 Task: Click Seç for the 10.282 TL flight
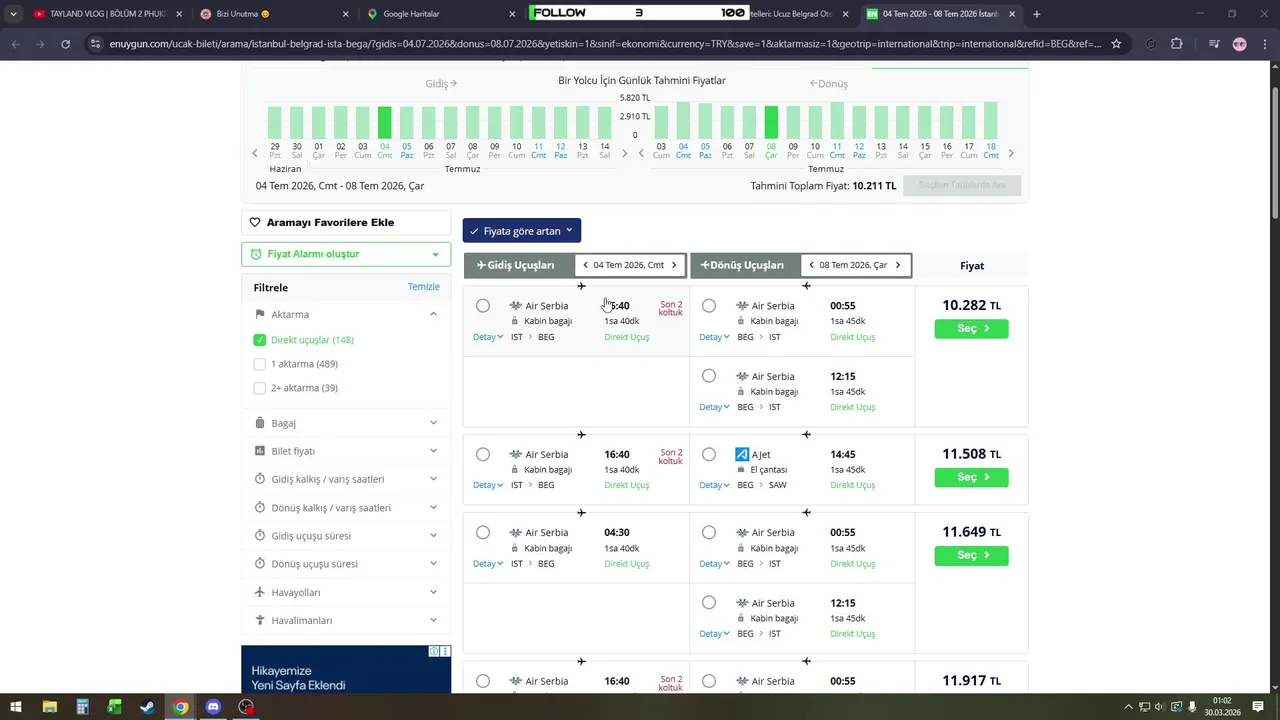pos(971,329)
